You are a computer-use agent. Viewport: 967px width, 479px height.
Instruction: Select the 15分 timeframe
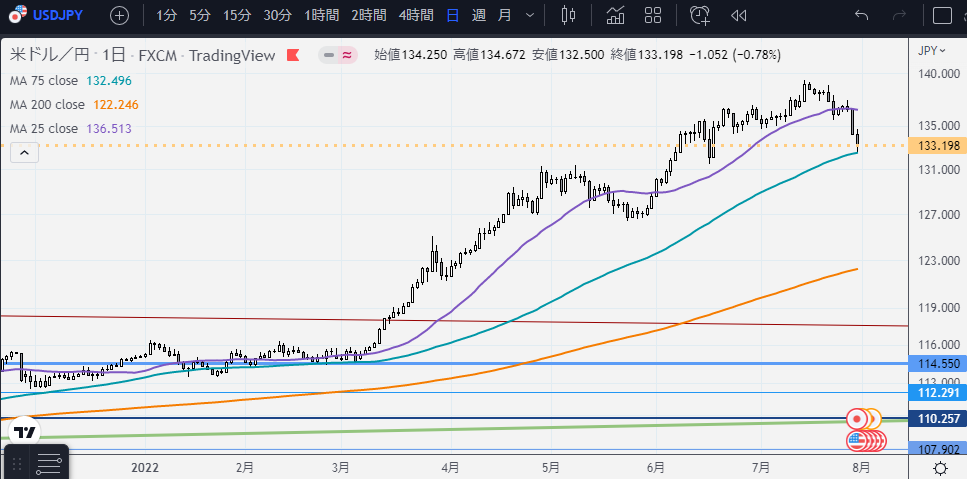tap(237, 15)
